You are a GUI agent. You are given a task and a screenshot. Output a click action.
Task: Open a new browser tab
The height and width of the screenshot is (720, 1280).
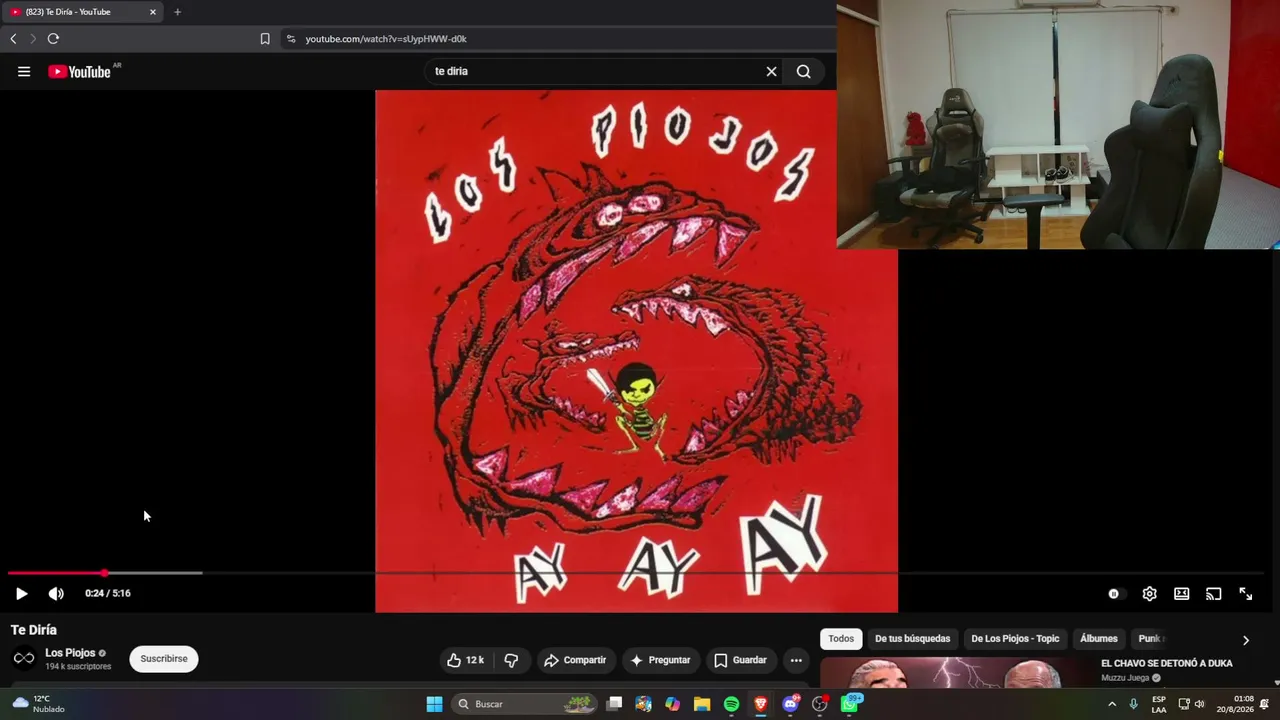[177, 12]
